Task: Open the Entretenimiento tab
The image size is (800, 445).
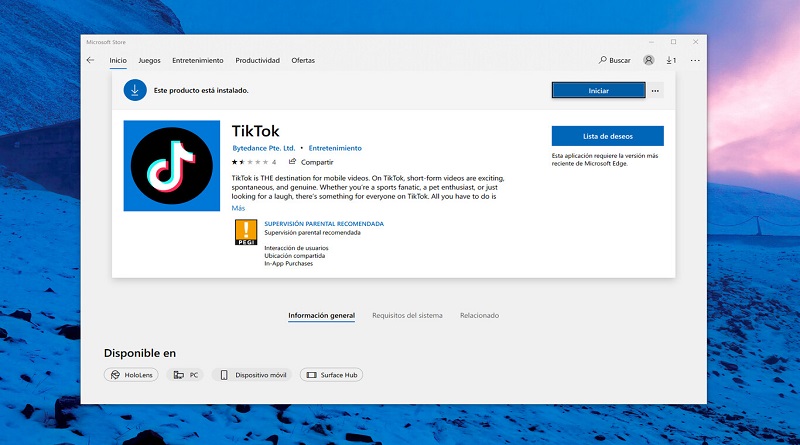Action: (197, 60)
